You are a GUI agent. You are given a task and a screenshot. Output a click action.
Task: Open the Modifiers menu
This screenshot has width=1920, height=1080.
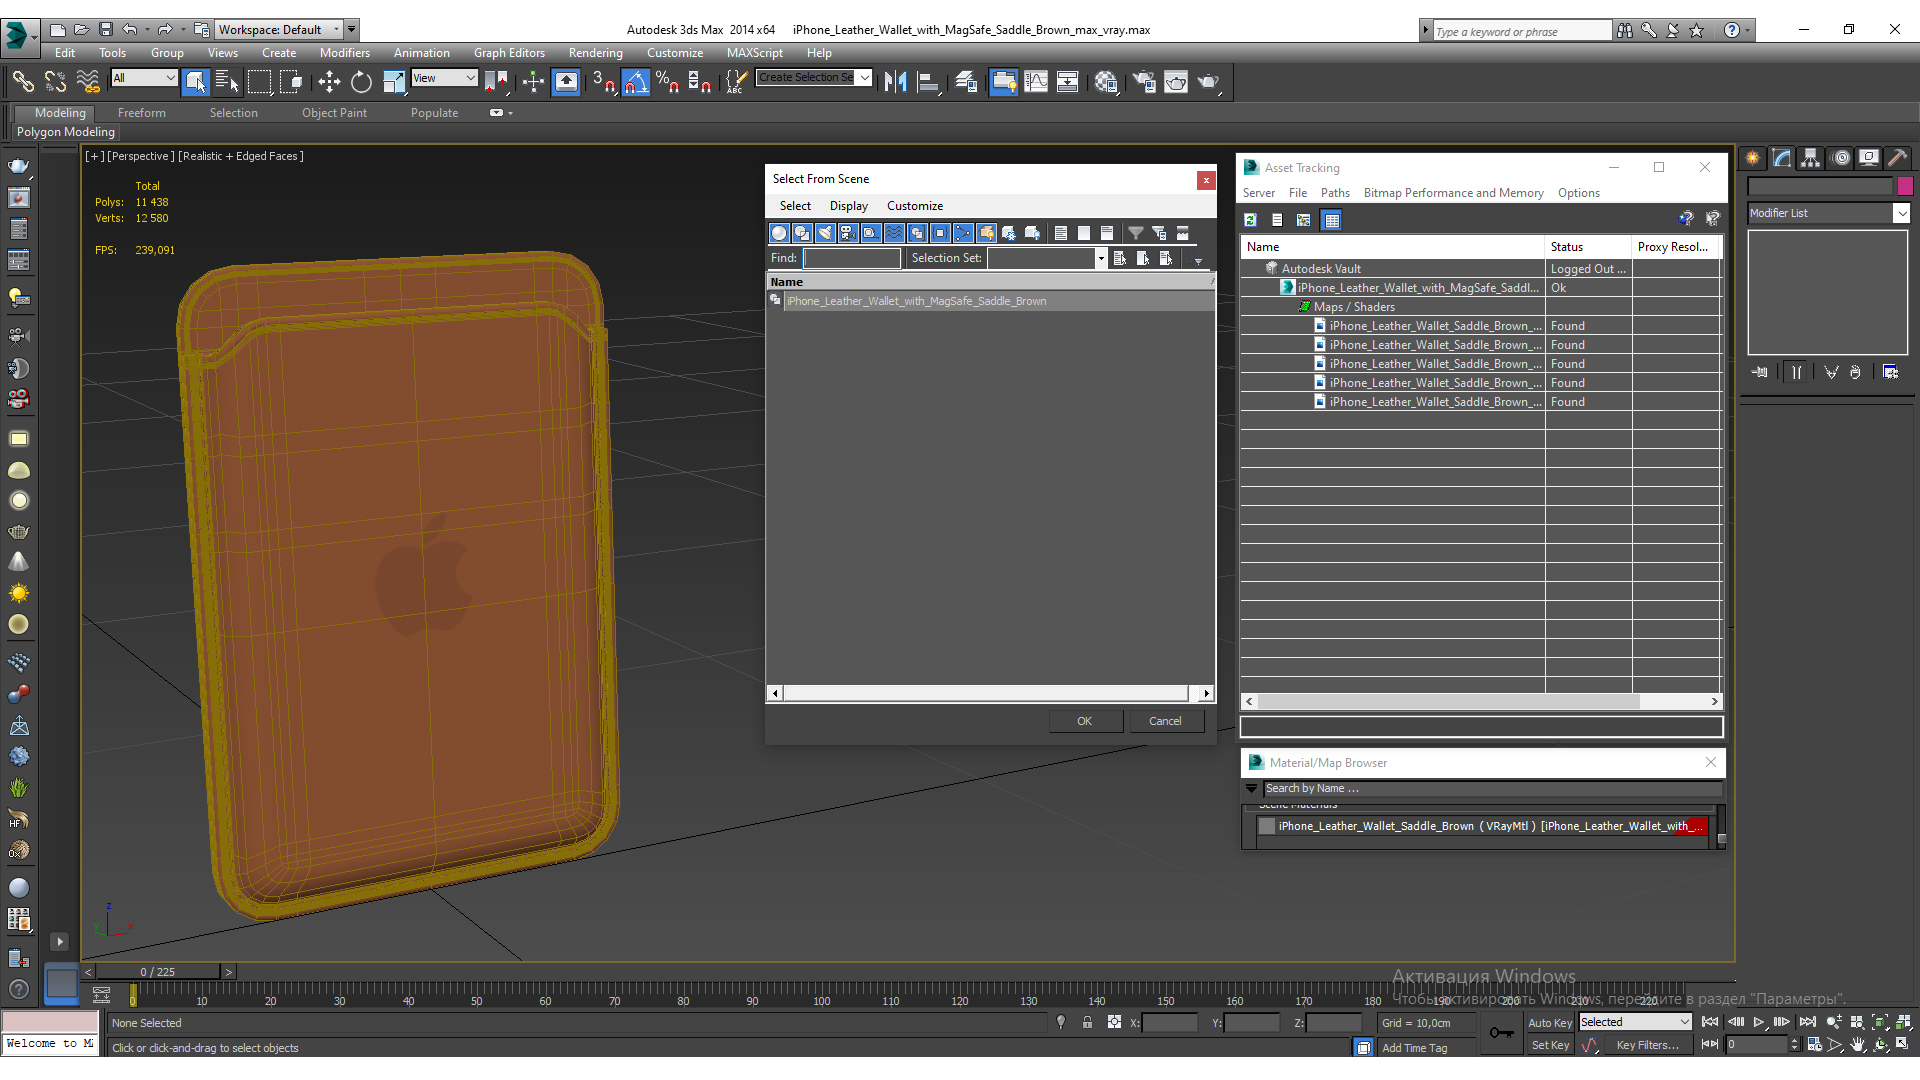click(x=345, y=53)
